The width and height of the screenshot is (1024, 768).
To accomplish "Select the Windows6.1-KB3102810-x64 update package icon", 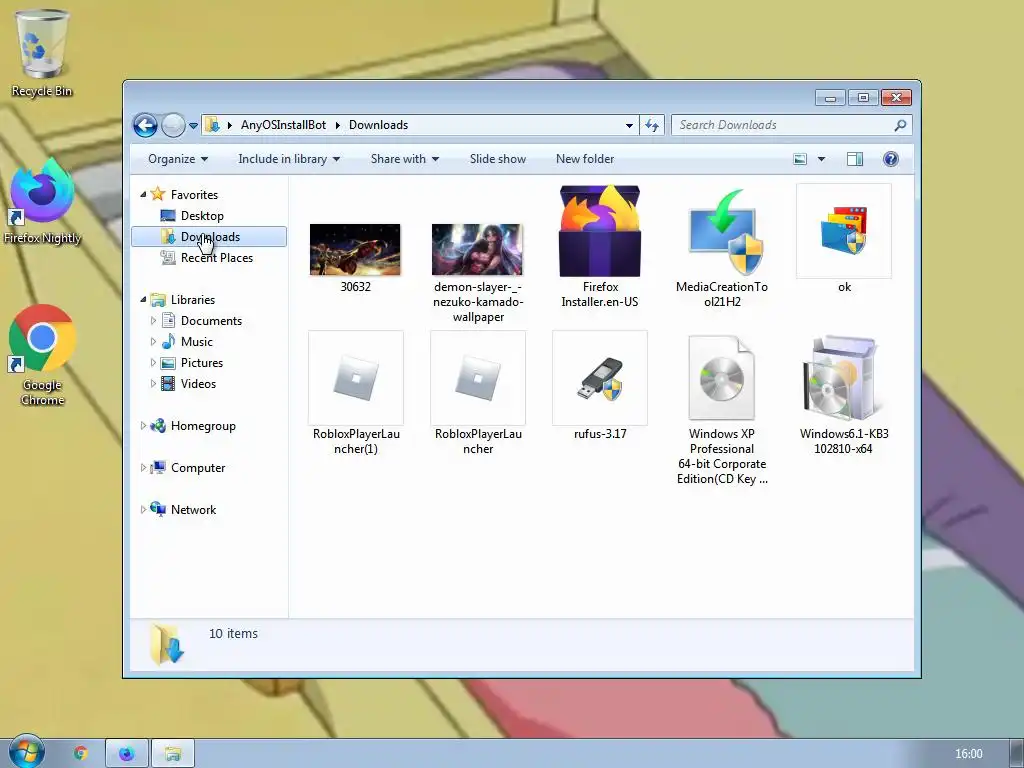I will click(x=842, y=378).
